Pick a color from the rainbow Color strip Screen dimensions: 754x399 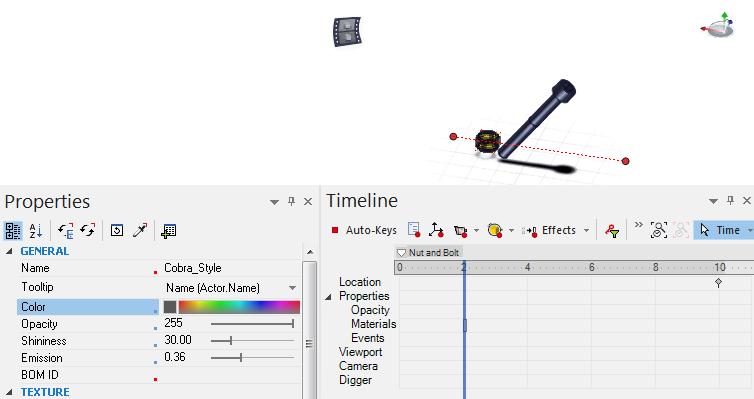(239, 307)
